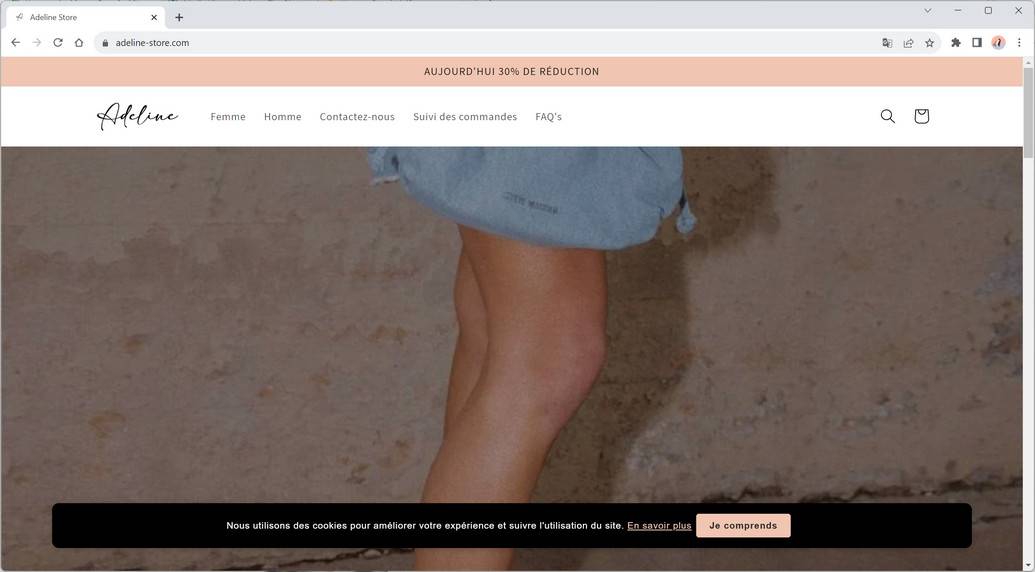Follow the En savoir plus link
This screenshot has height=572, width=1035.
click(x=659, y=526)
